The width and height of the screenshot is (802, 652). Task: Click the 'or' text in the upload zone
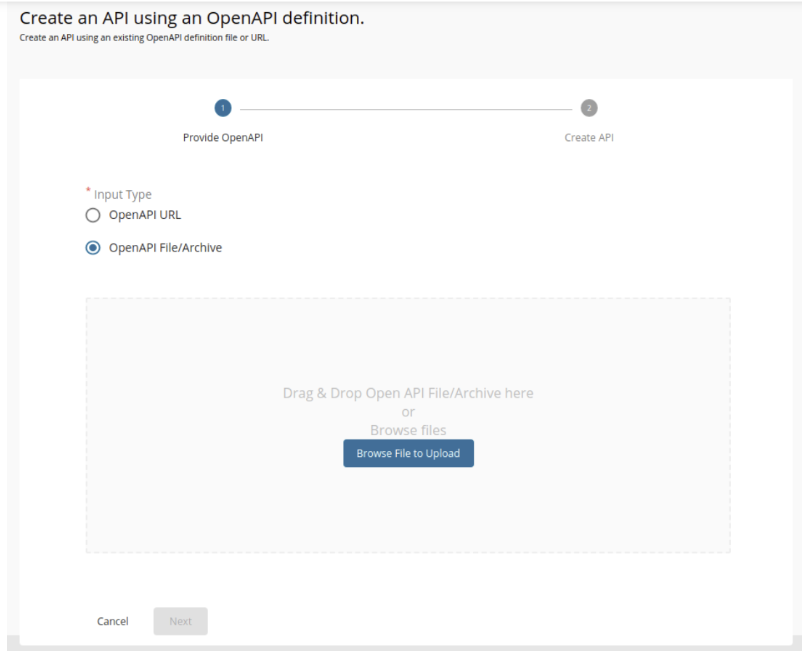point(408,412)
